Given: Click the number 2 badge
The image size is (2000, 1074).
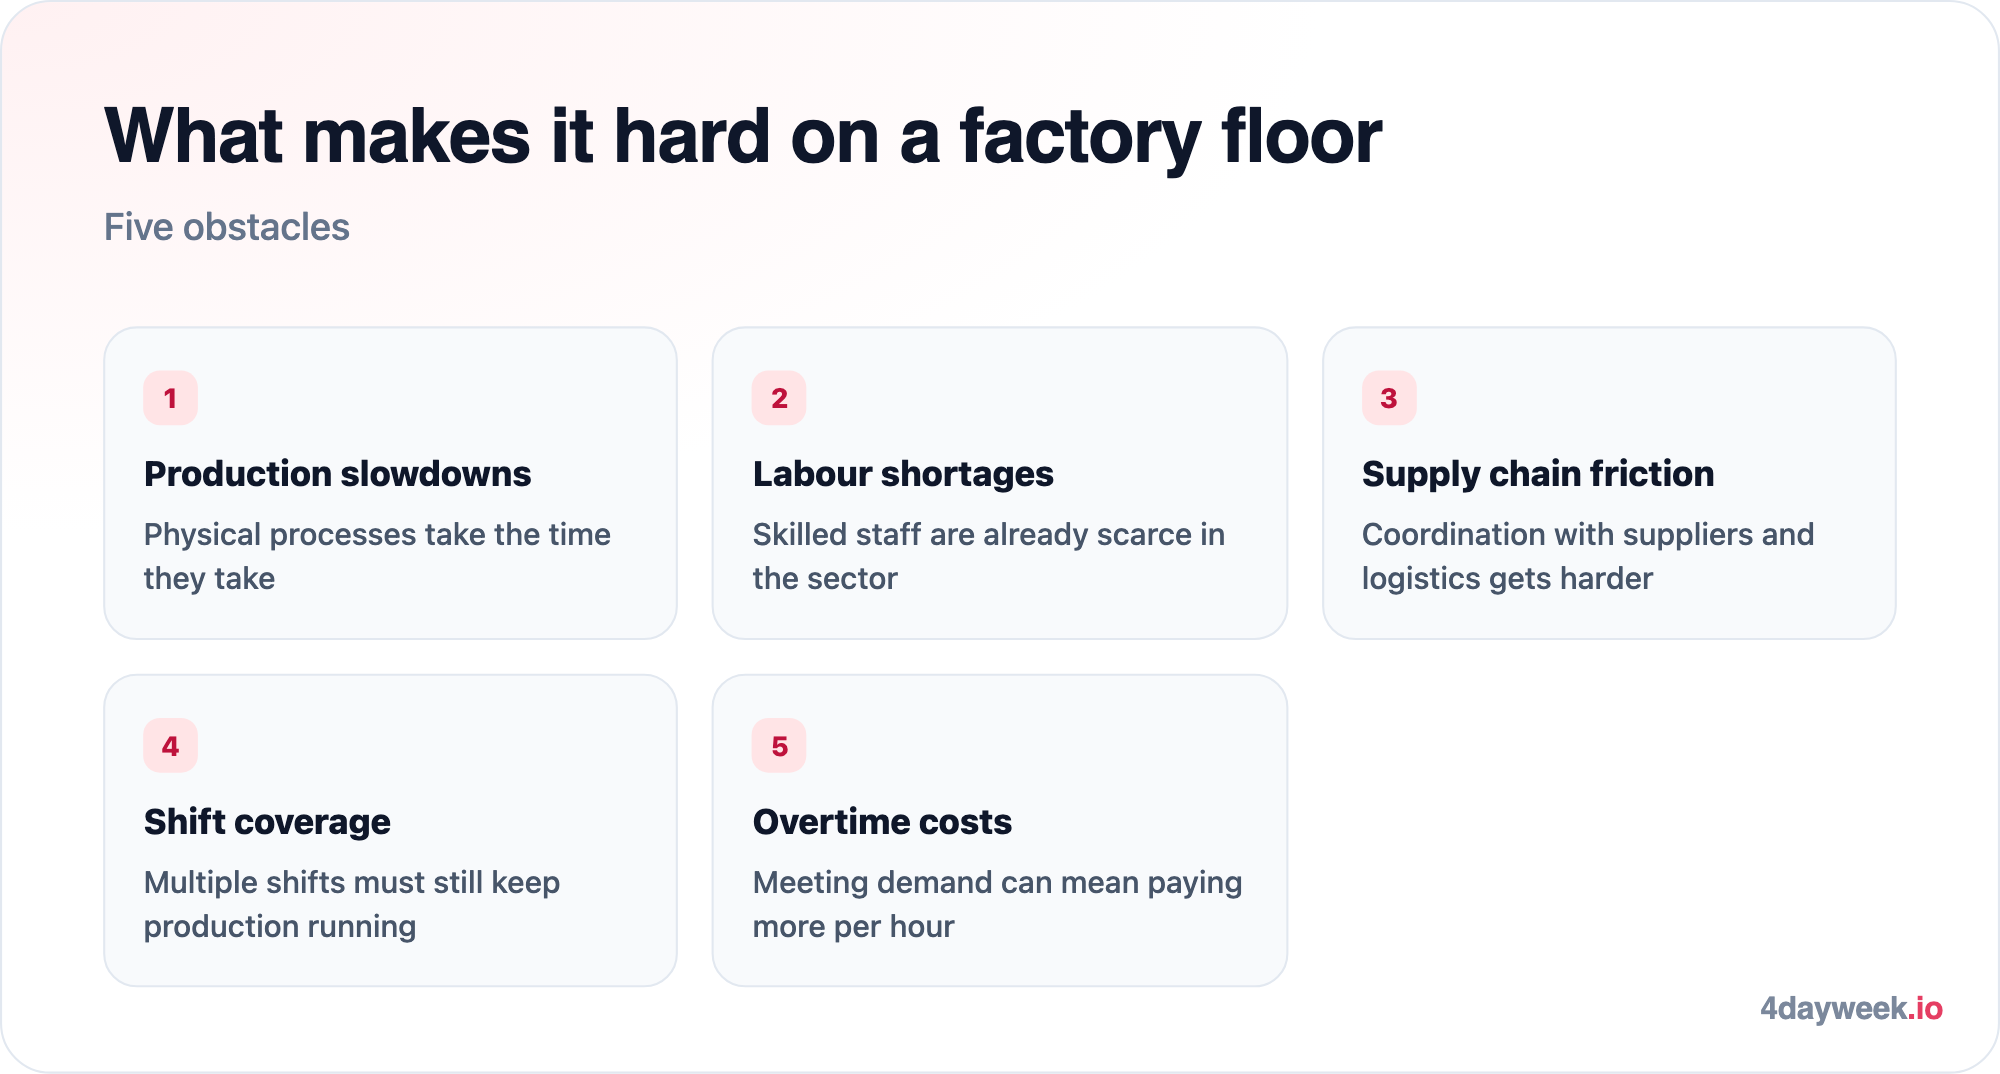Looking at the screenshot, I should (779, 398).
